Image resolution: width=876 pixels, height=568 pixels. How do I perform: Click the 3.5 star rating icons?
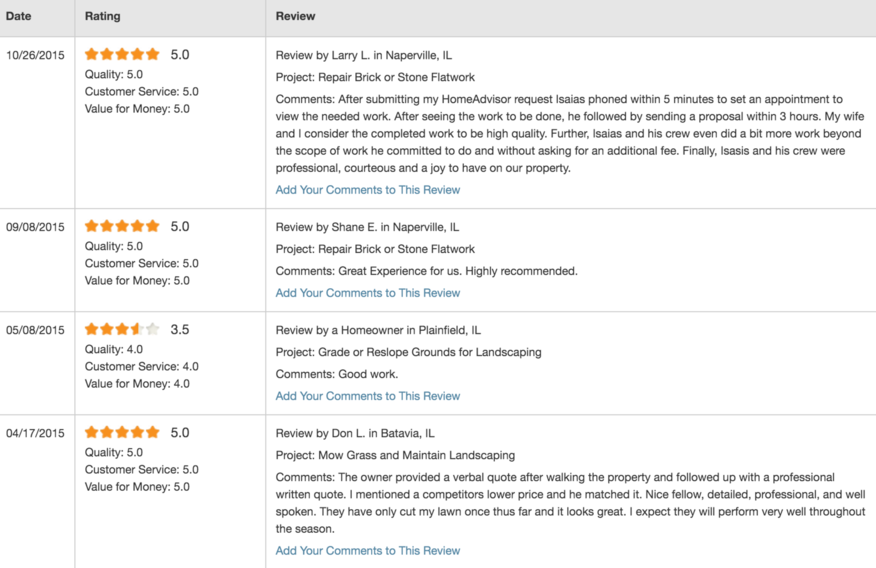coord(122,329)
